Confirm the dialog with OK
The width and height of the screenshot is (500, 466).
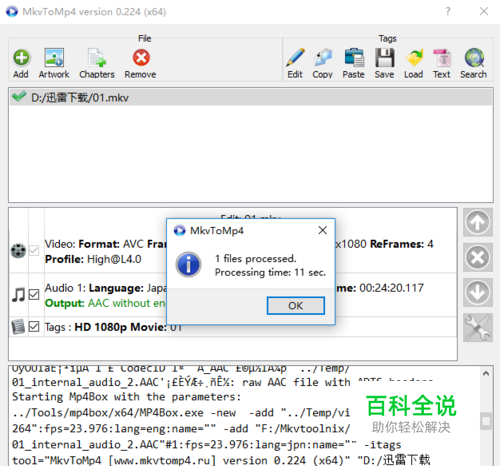[296, 306]
